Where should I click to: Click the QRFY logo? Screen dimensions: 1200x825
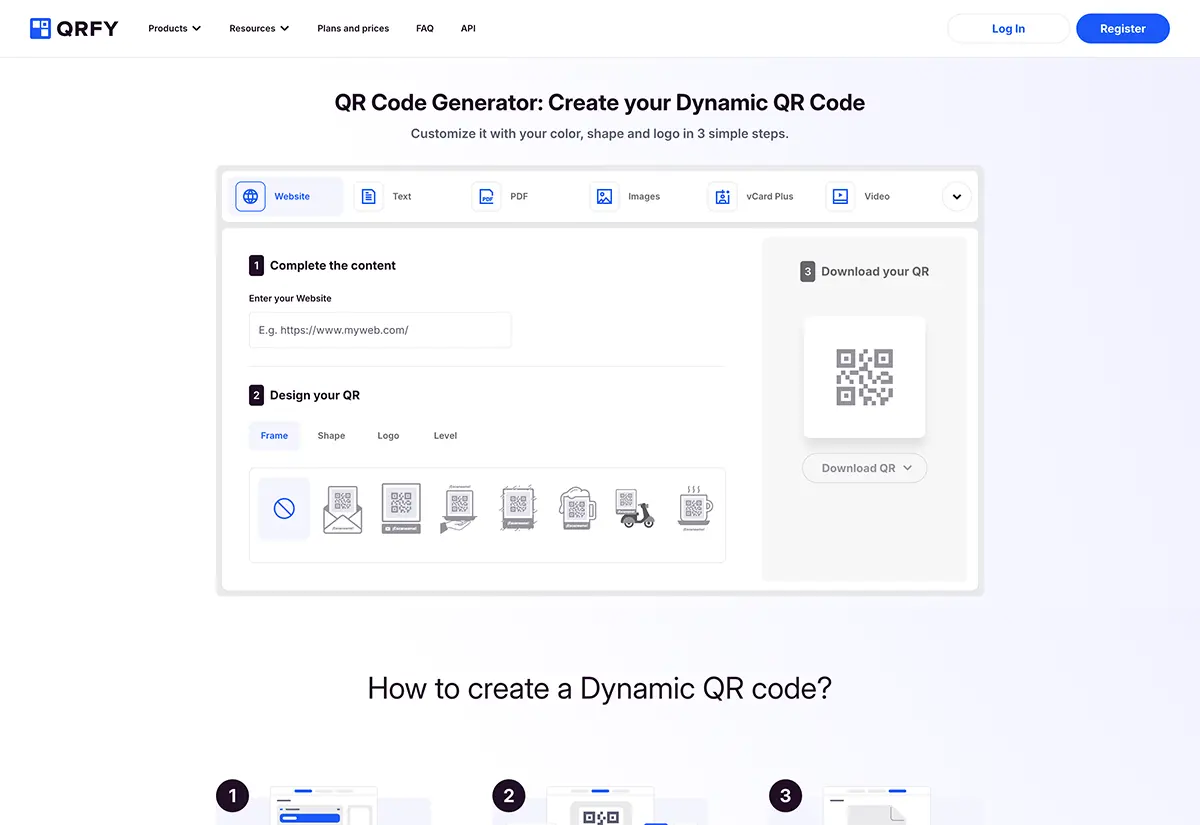[74, 28]
